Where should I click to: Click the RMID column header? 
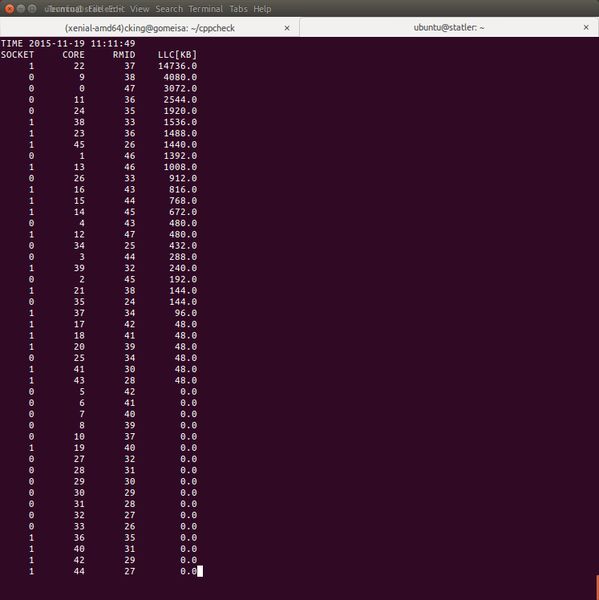[x=124, y=55]
